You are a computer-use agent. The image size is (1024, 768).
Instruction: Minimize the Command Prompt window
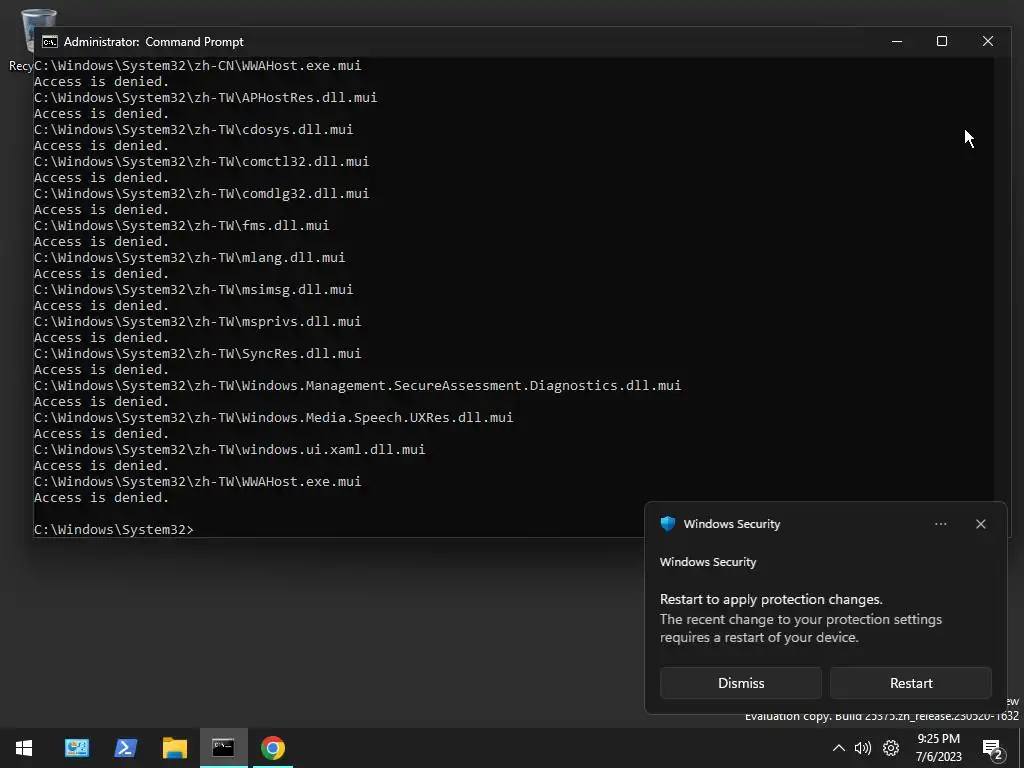click(897, 42)
